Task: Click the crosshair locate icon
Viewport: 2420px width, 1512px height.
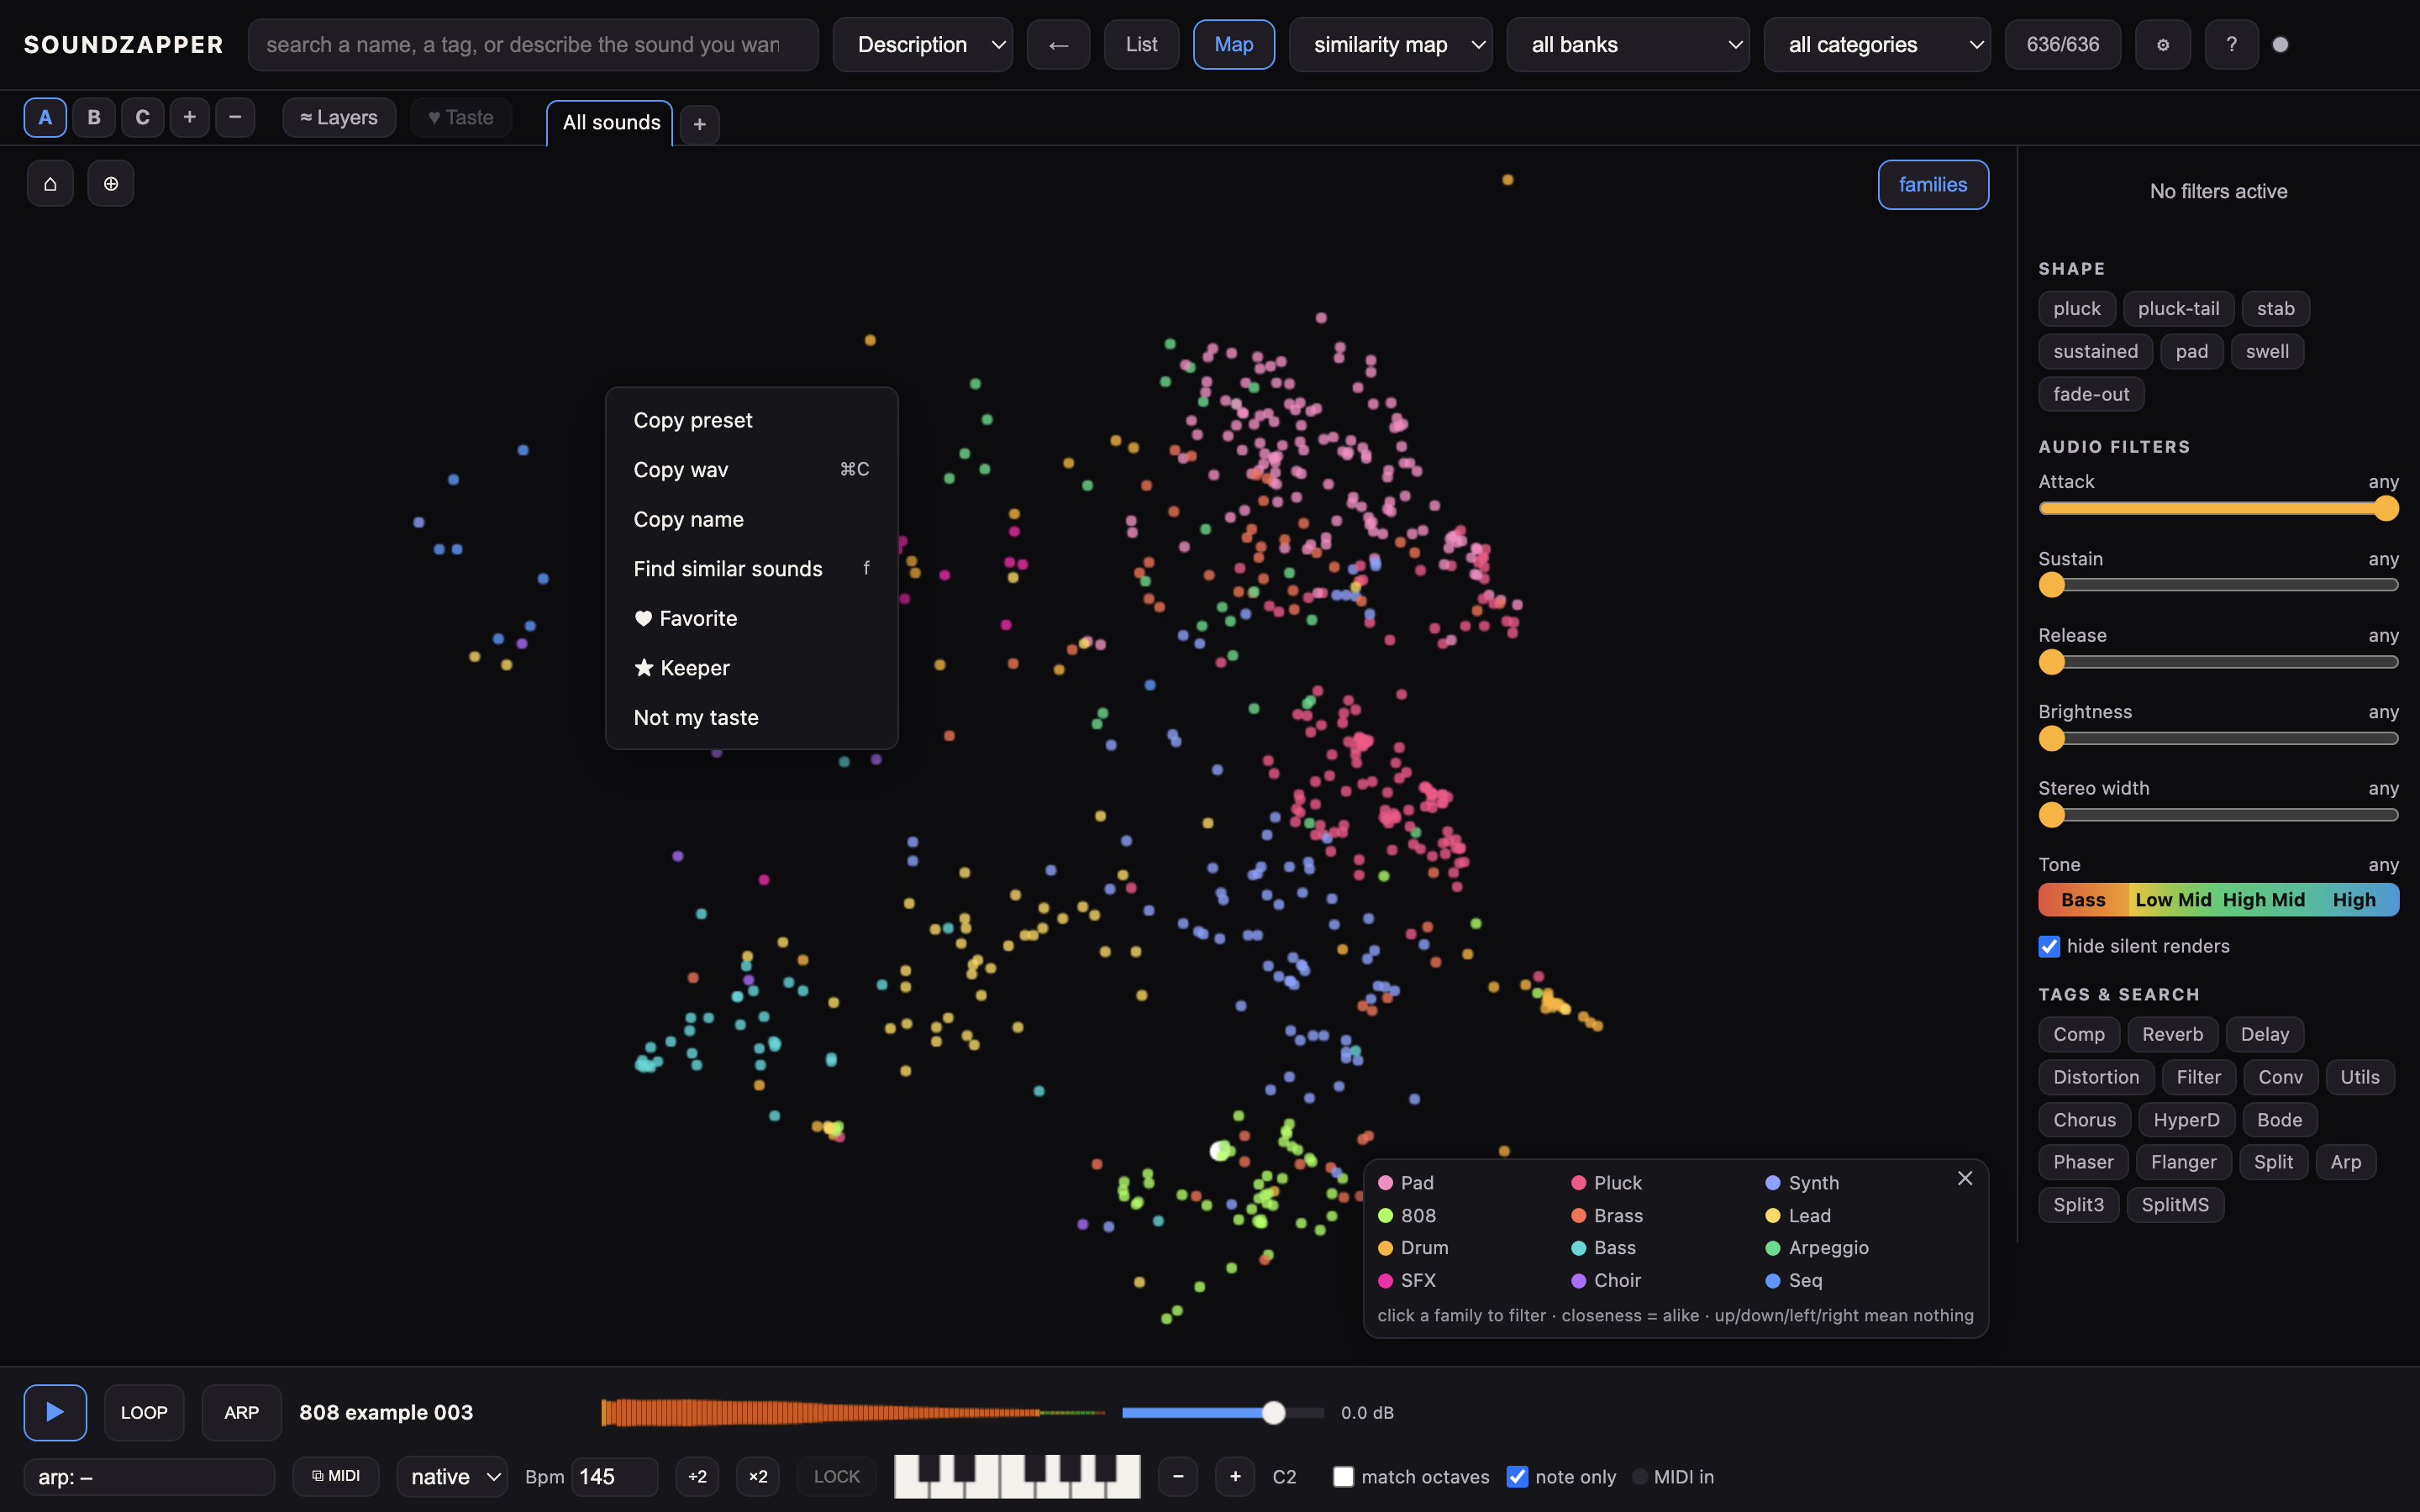Action: click(111, 184)
